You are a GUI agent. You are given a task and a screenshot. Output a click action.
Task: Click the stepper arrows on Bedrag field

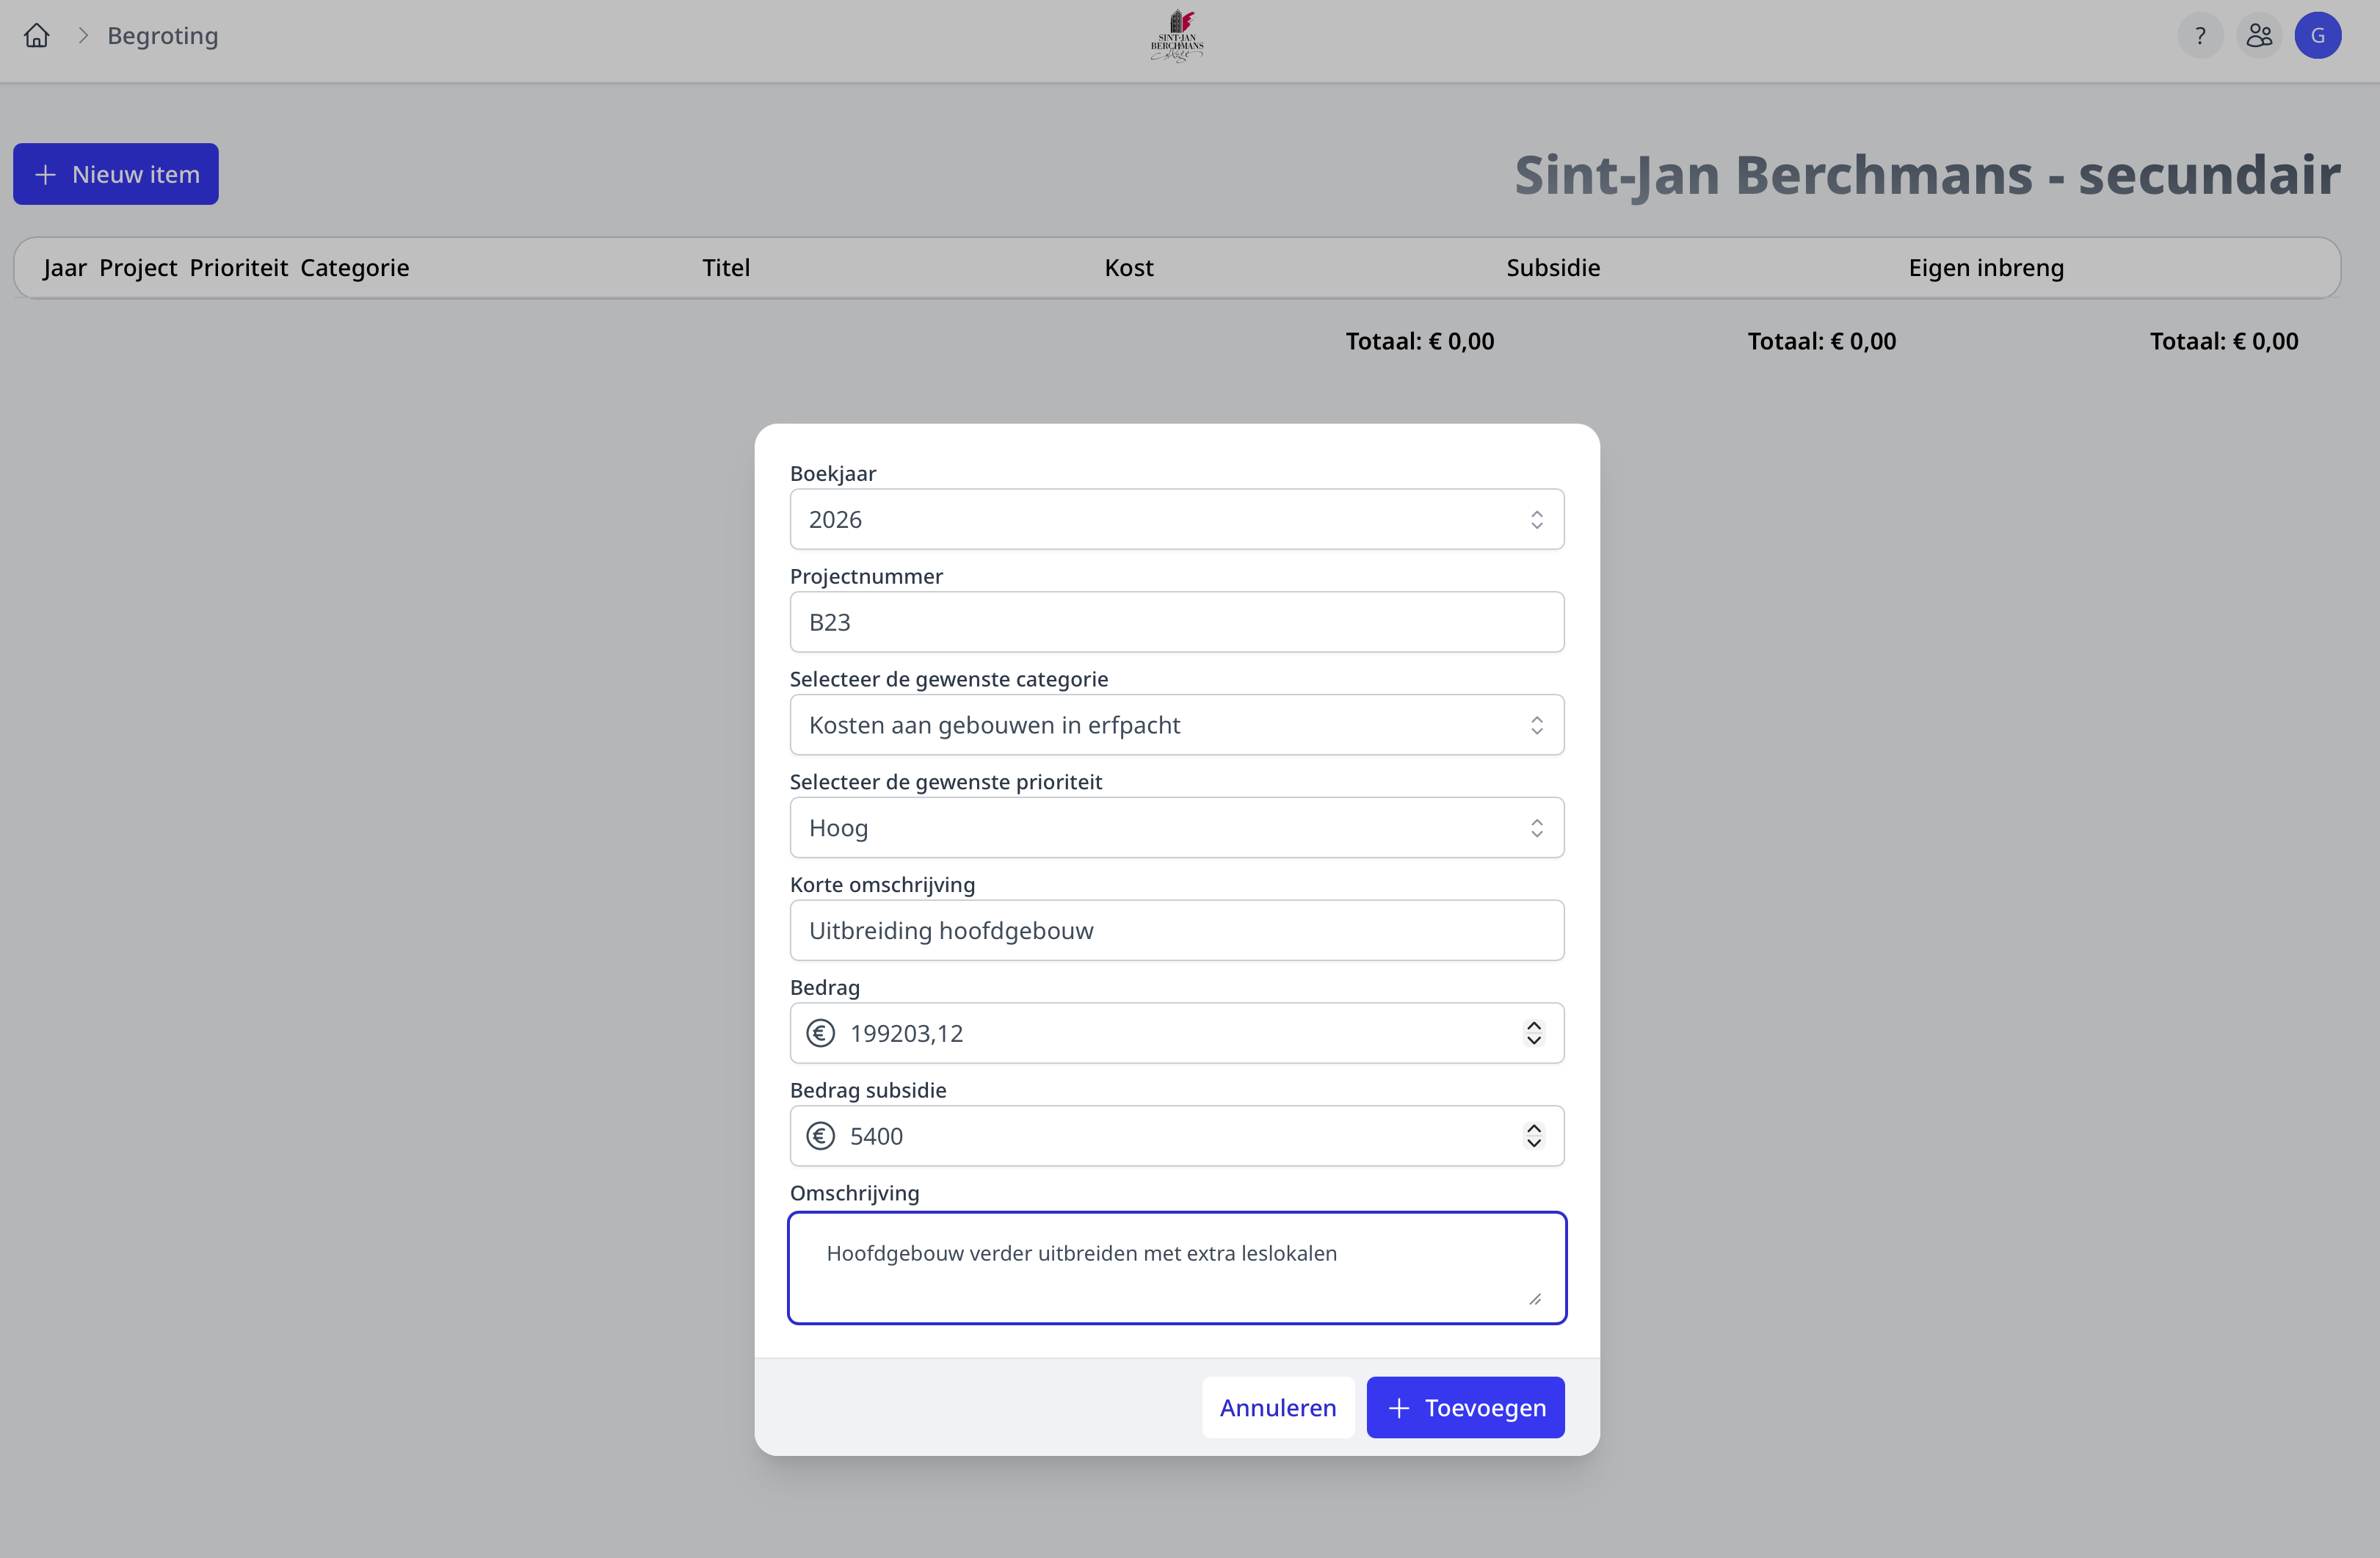coord(1534,1033)
